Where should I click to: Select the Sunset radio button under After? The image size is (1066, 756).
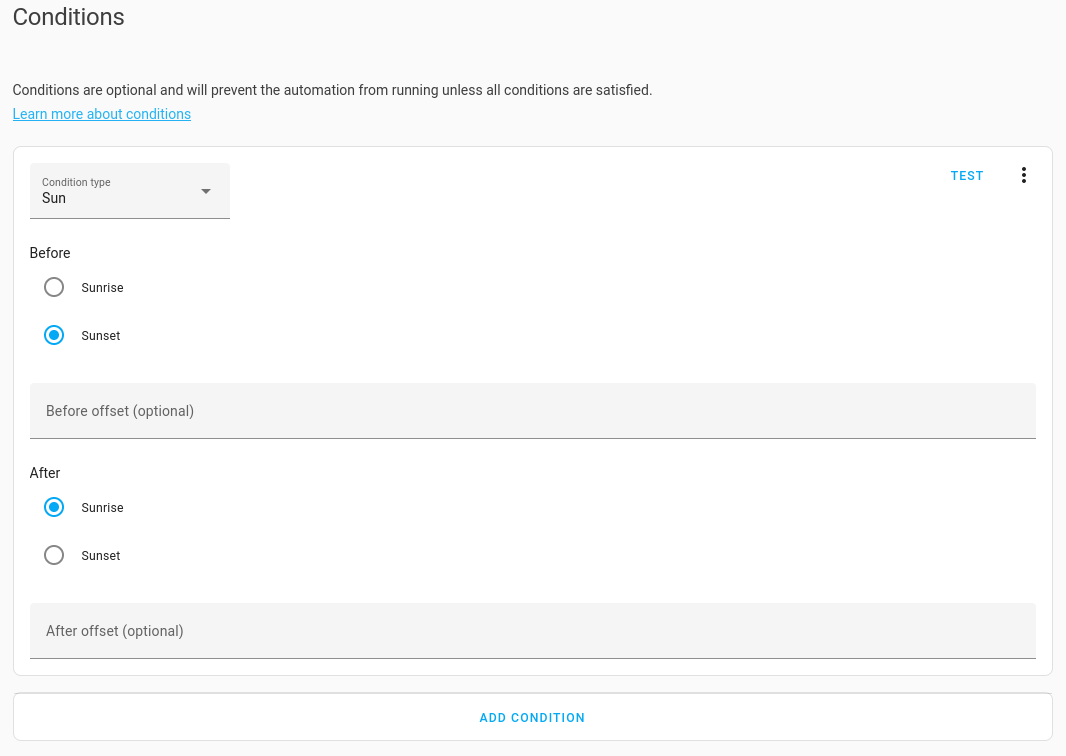coord(54,556)
